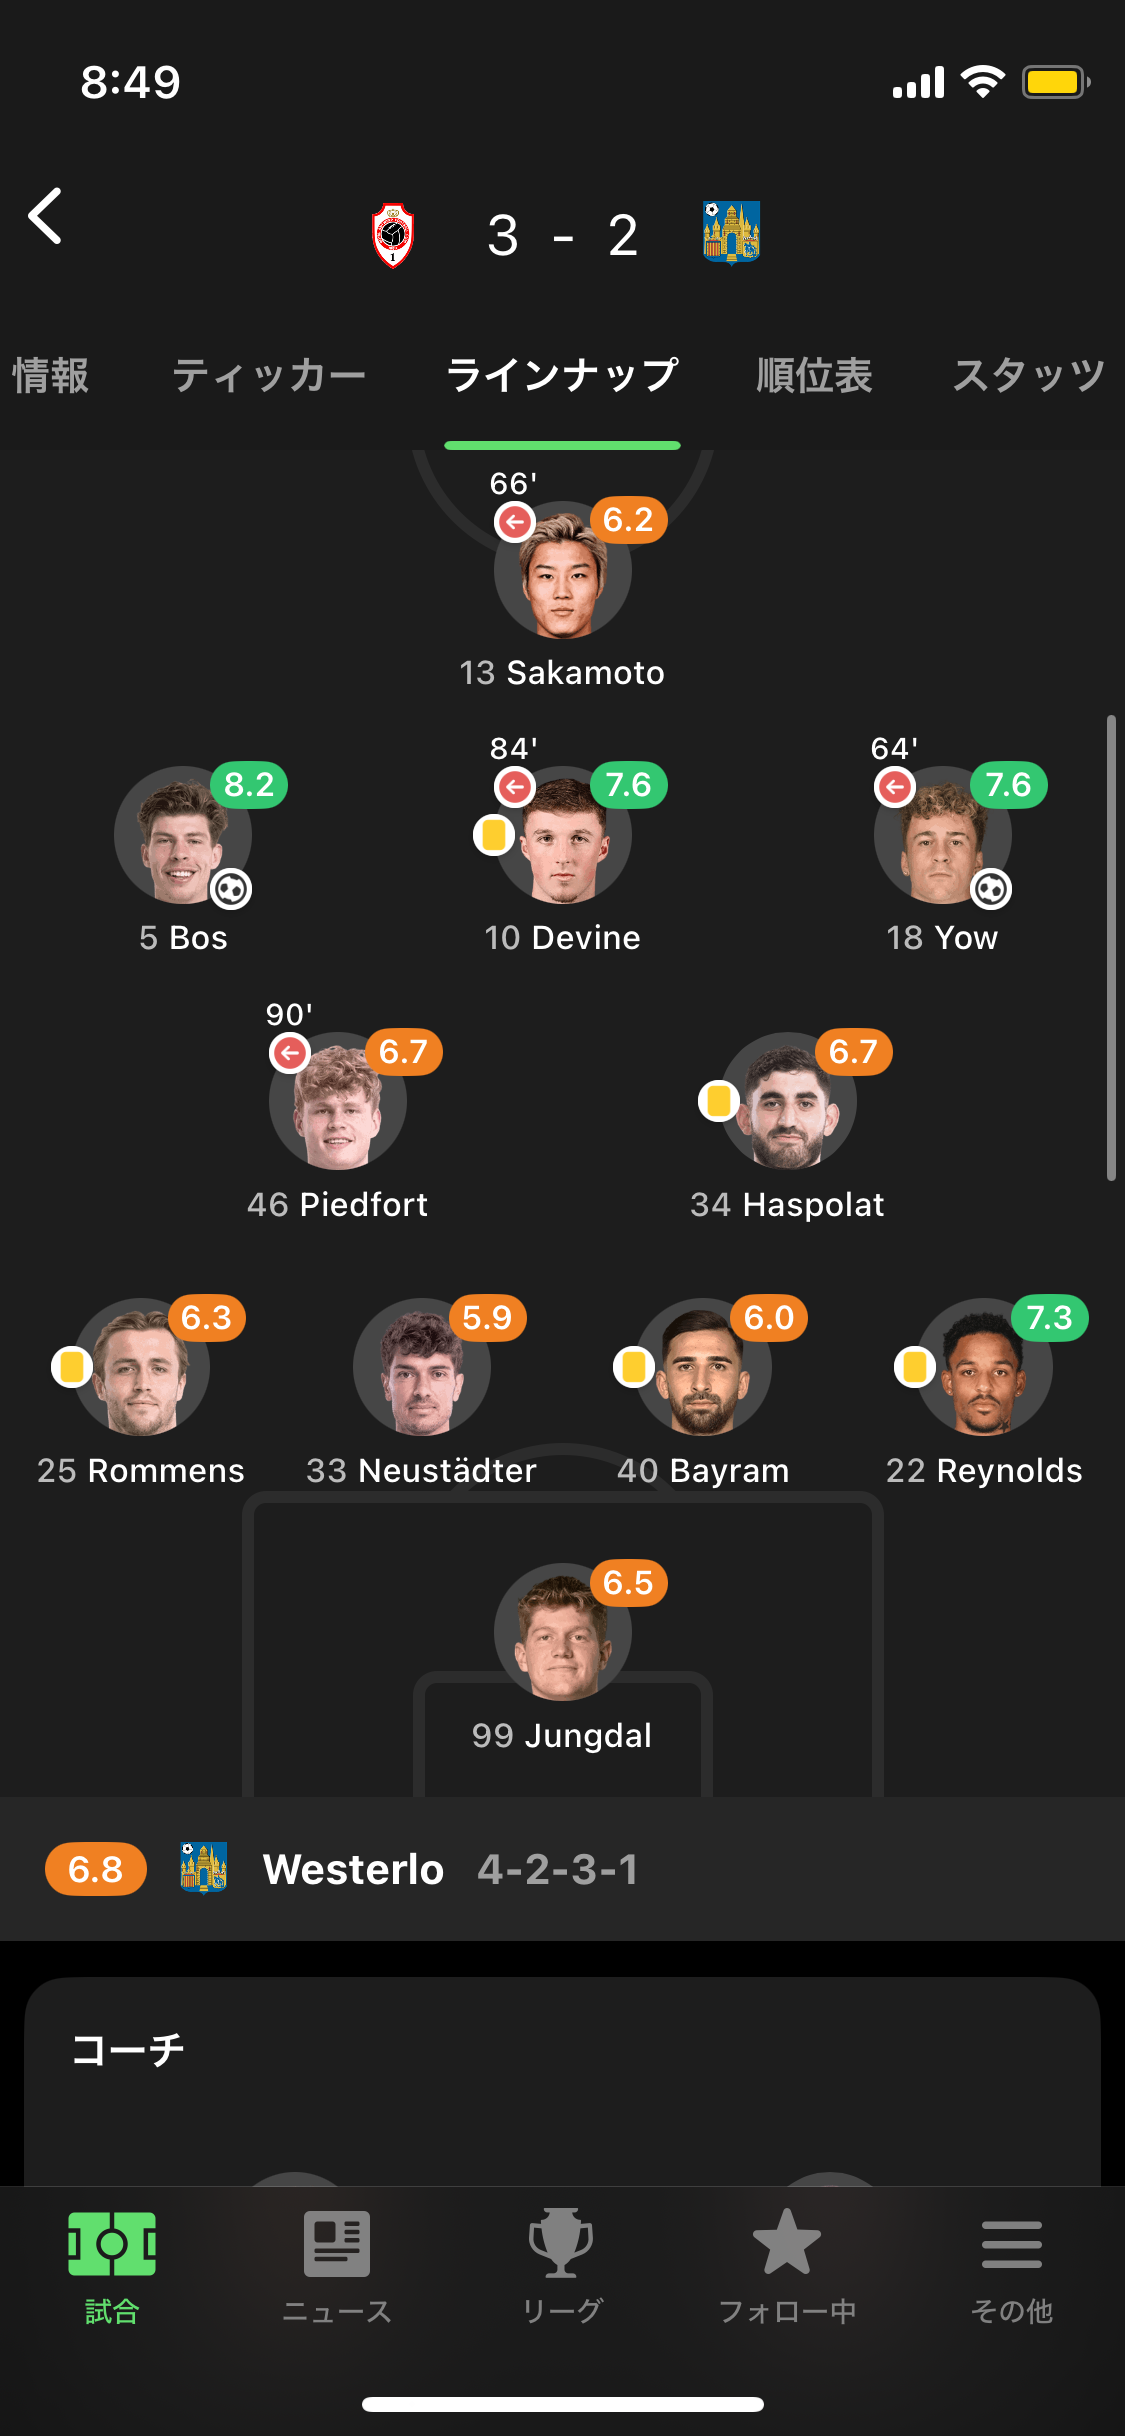
Task: Tap Sakamoto's substitution arrow icon
Action: click(515, 521)
